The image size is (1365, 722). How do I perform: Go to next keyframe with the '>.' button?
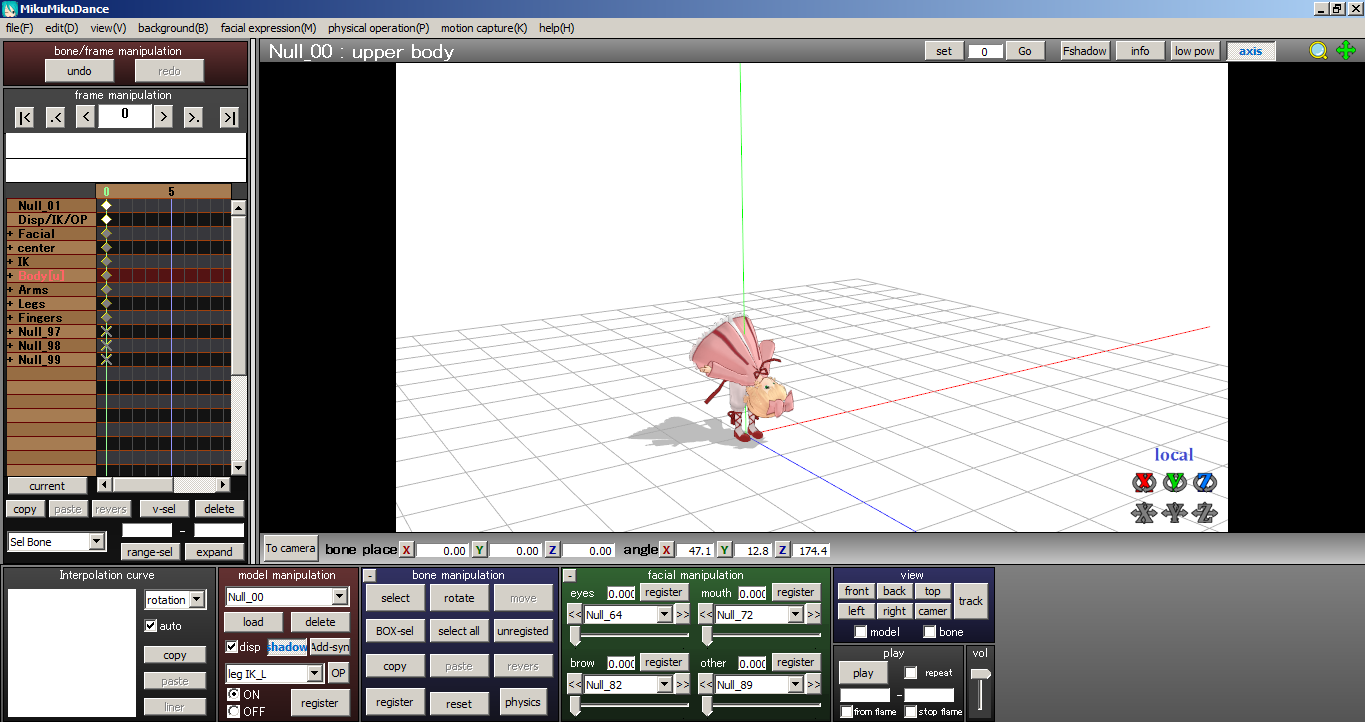194,118
